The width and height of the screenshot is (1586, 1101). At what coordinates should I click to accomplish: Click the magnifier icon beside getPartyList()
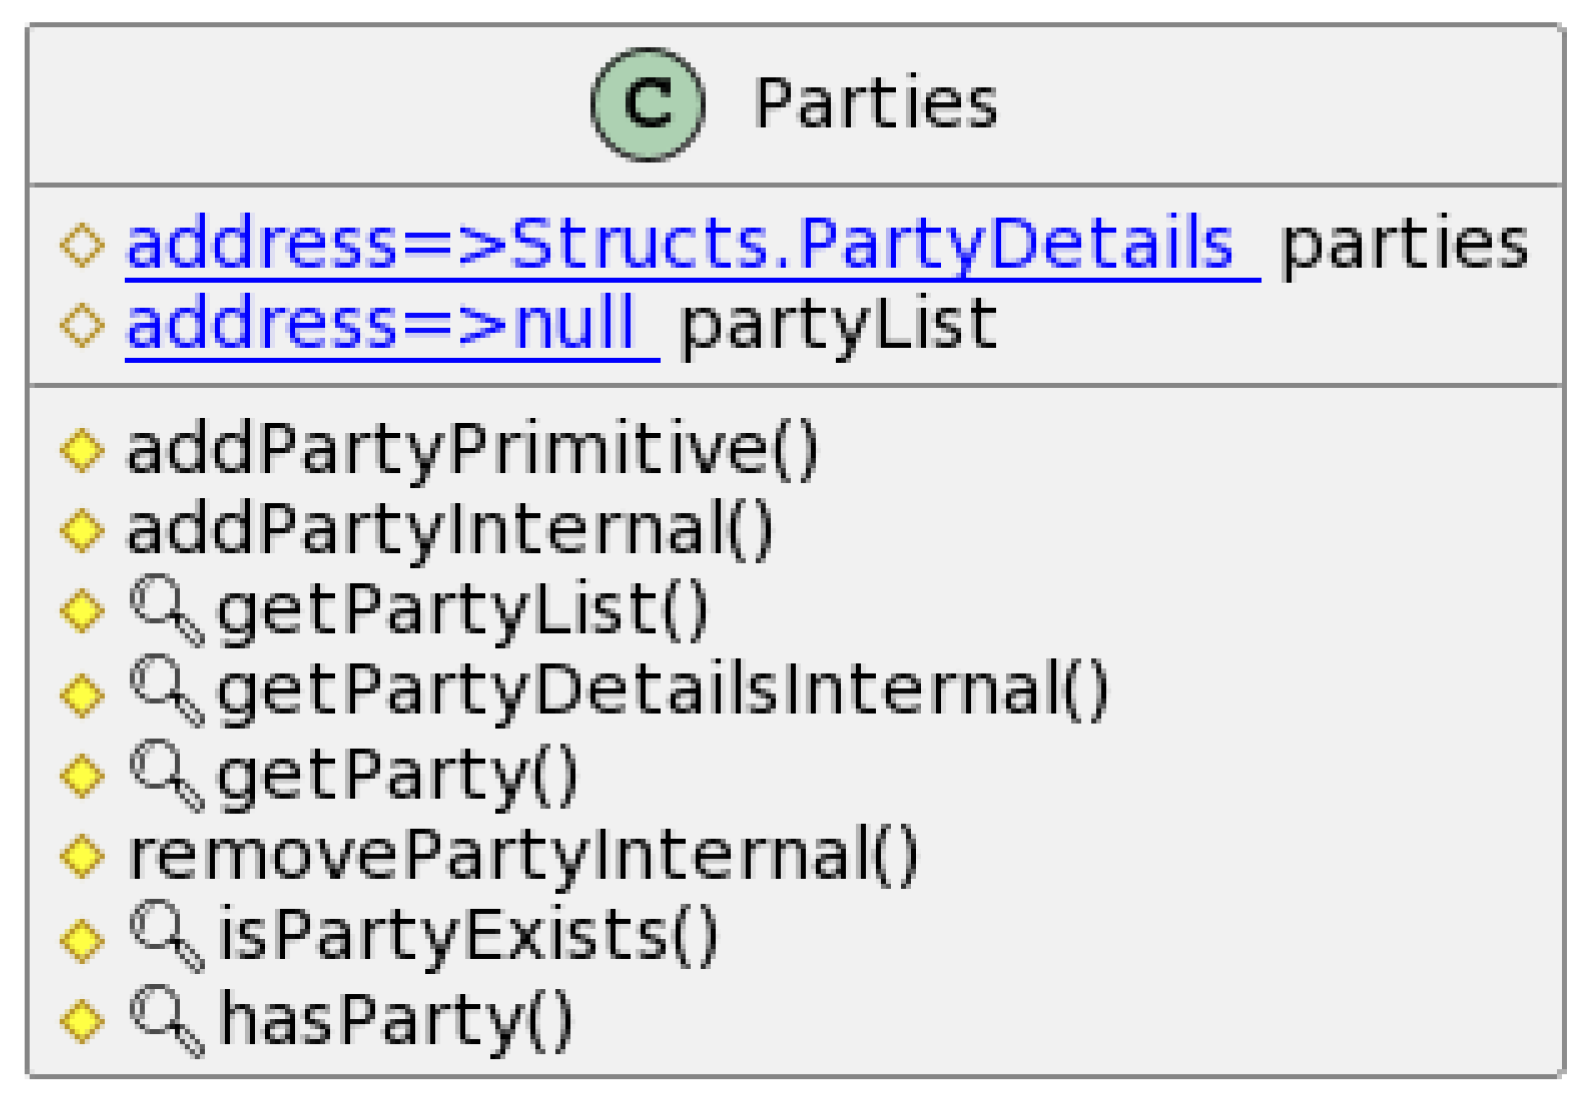(x=165, y=609)
